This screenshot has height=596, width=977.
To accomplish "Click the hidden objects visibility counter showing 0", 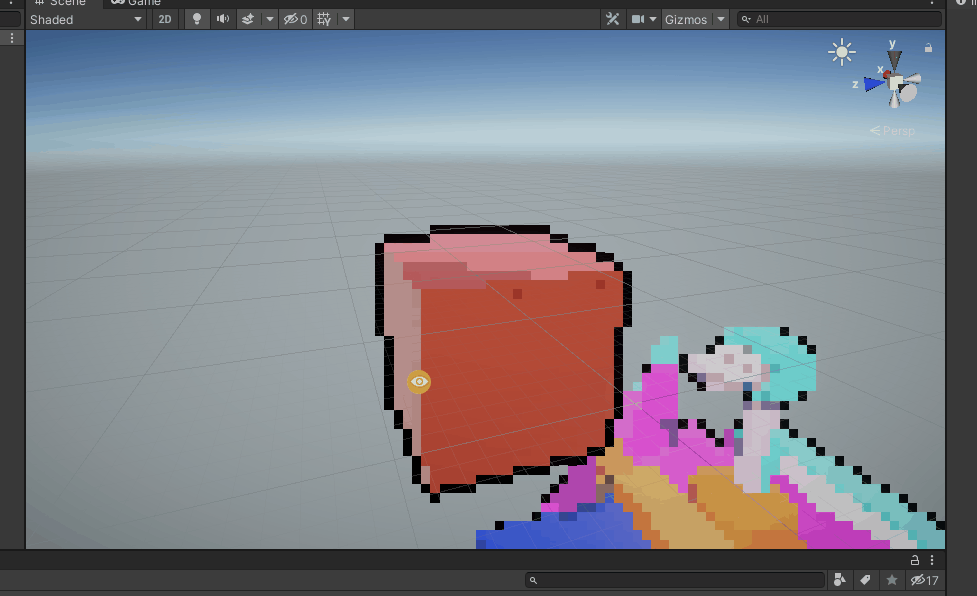I will [295, 19].
